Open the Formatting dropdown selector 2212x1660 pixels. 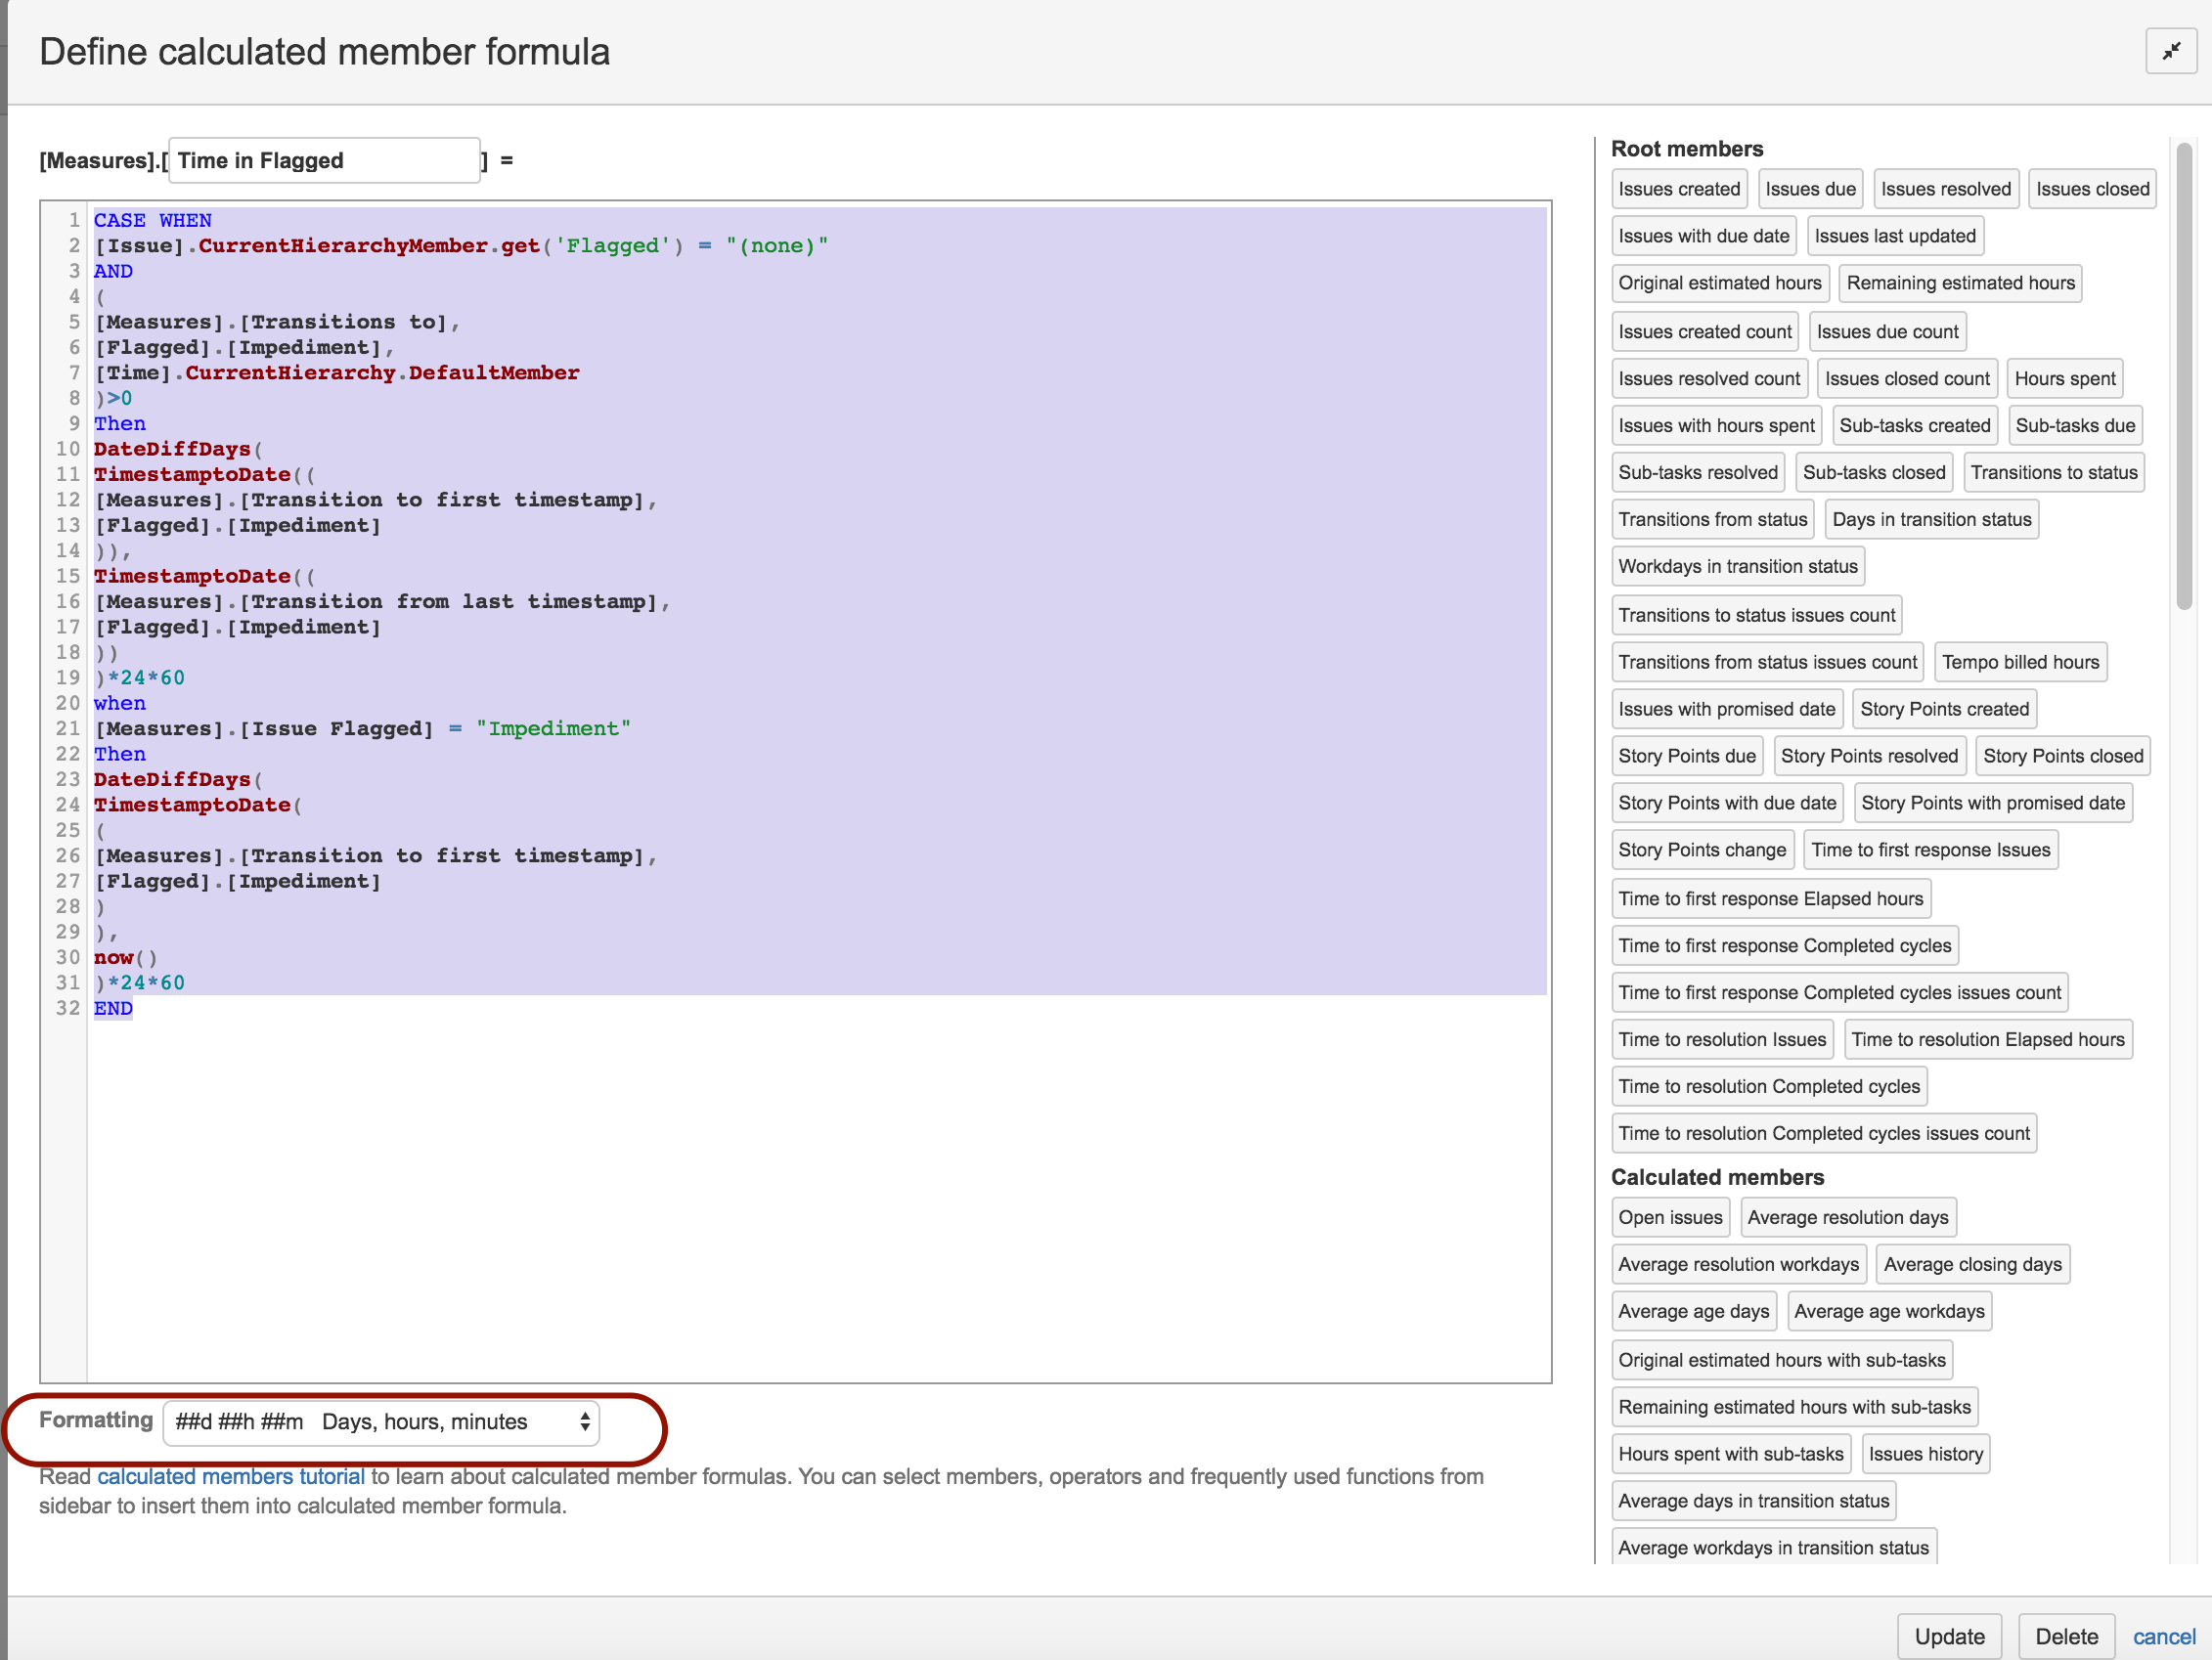click(x=381, y=1421)
